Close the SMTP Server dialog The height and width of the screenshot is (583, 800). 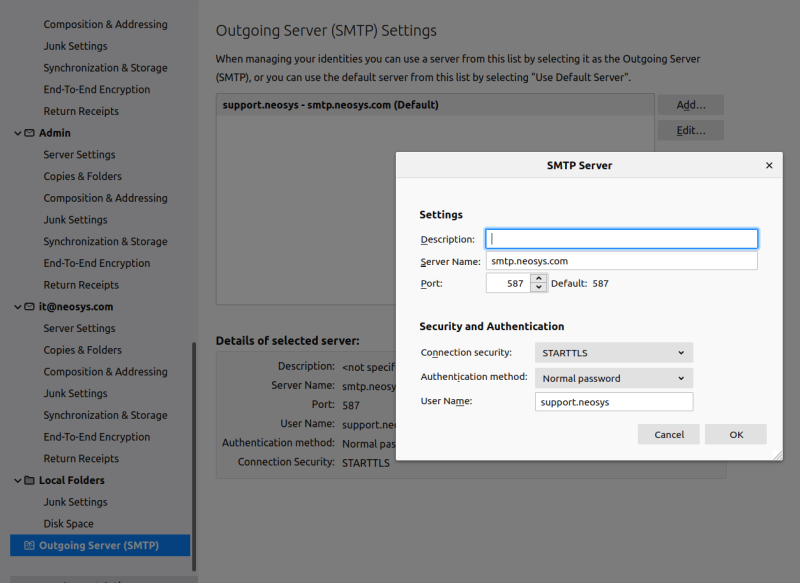769,165
